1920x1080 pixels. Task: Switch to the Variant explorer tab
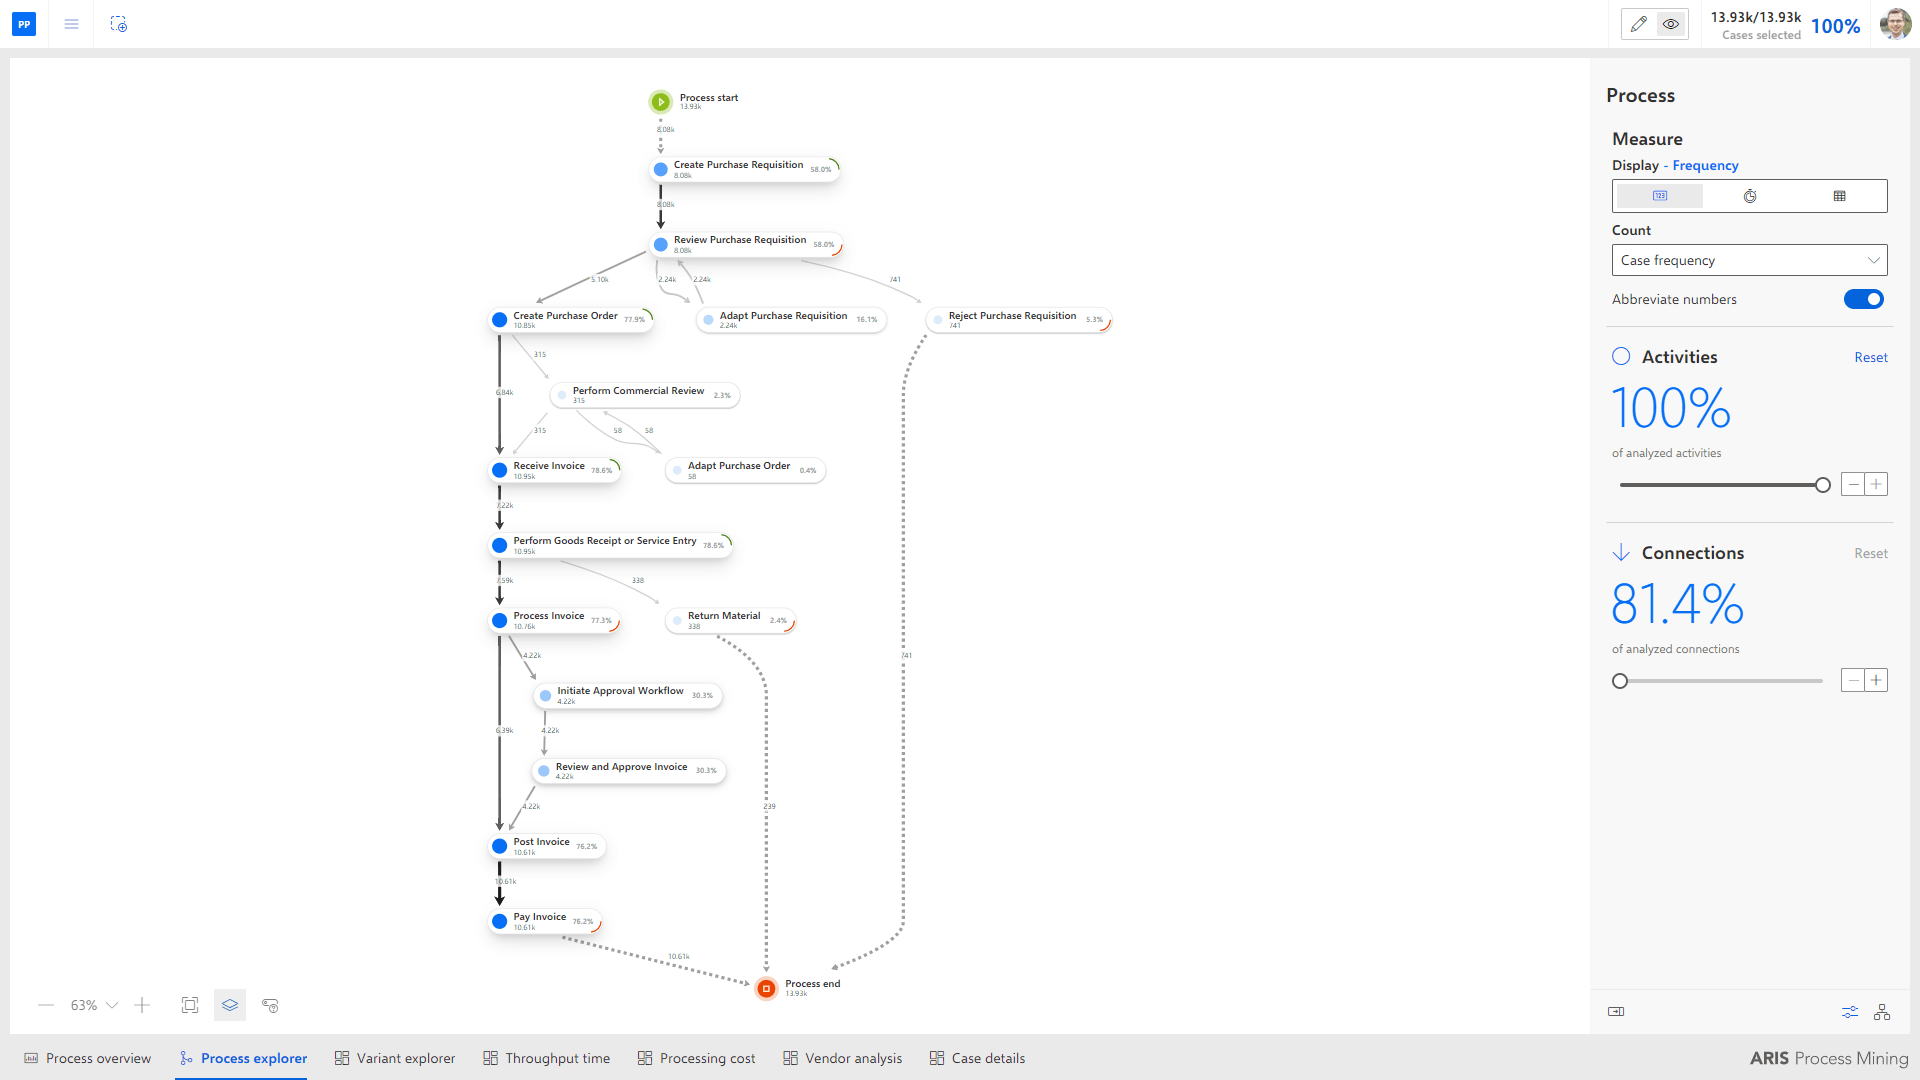(x=405, y=1058)
